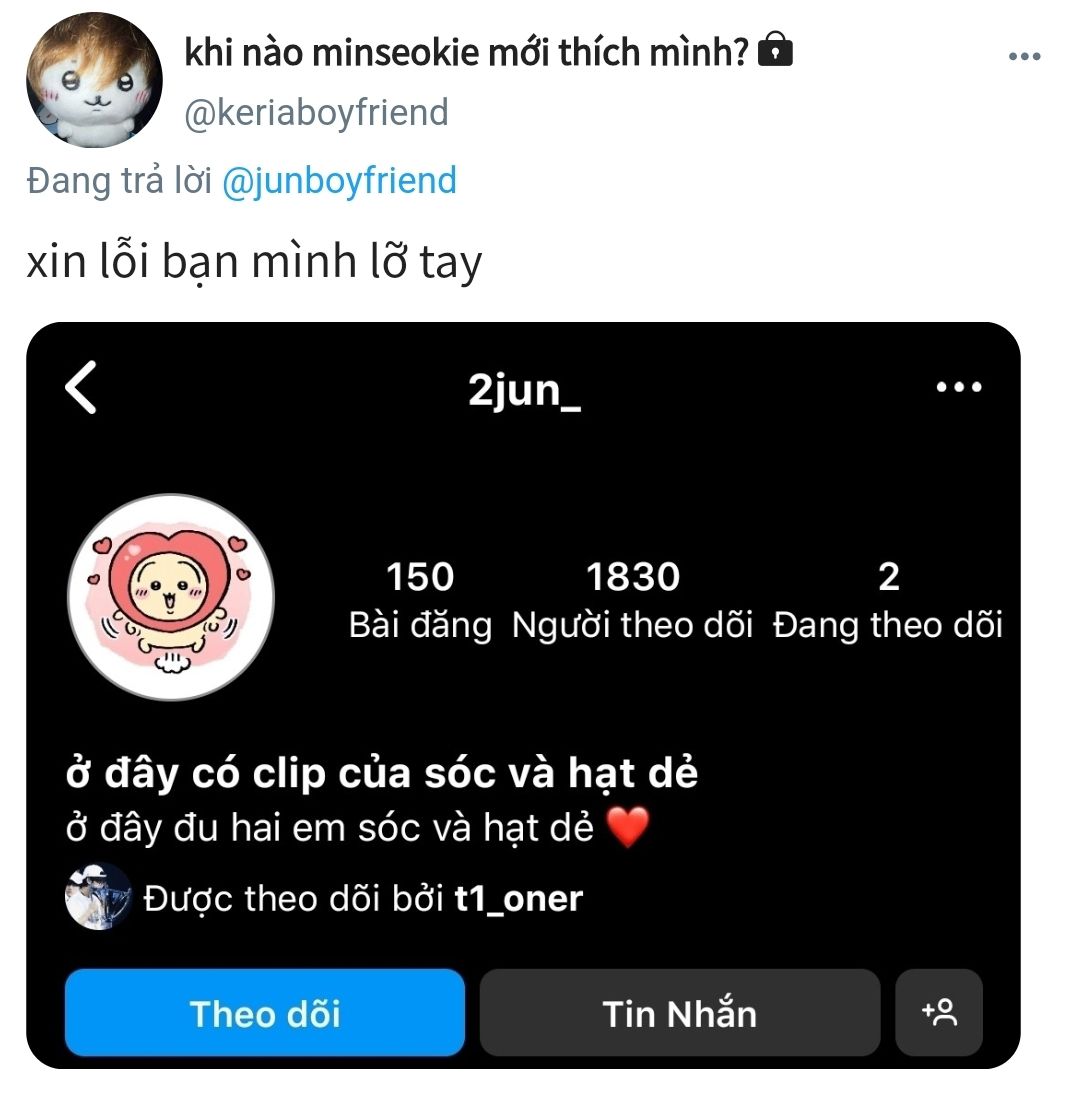Viewport: 1080px width, 1094px height.
Task: Click the Tin Nhắn message button
Action: (x=680, y=1012)
